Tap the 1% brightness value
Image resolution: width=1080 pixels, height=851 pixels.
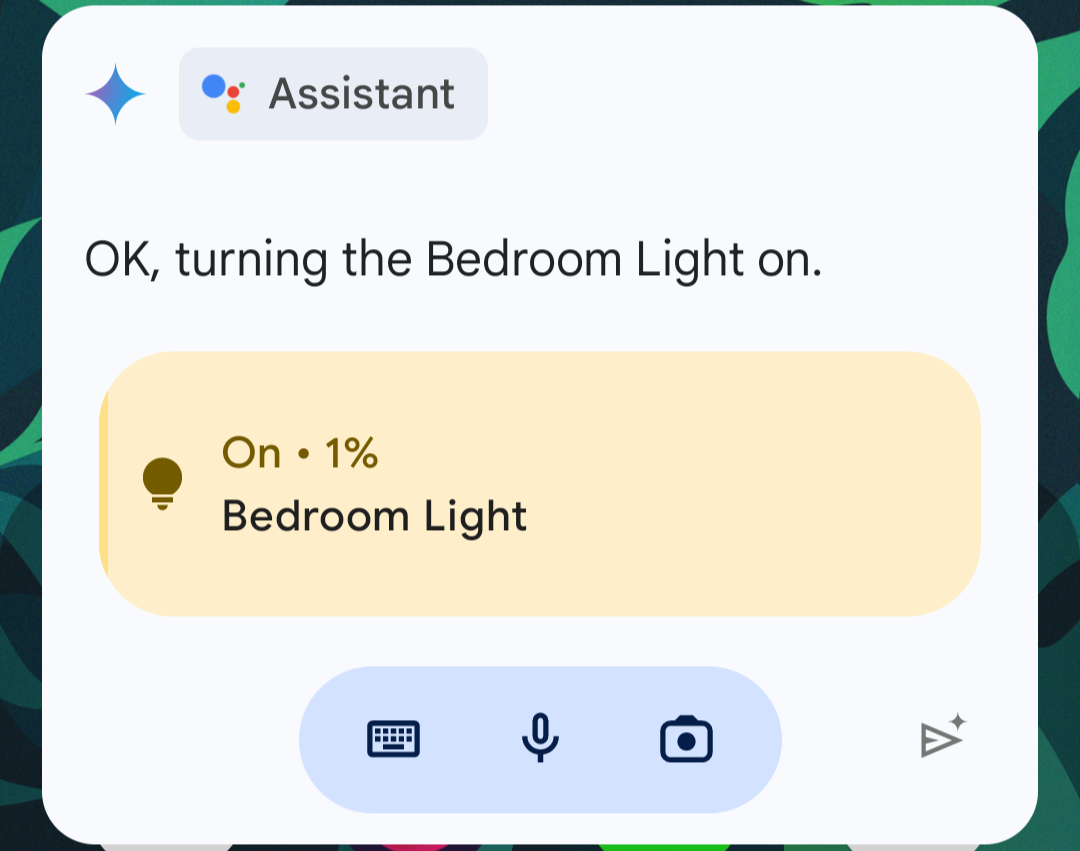351,453
